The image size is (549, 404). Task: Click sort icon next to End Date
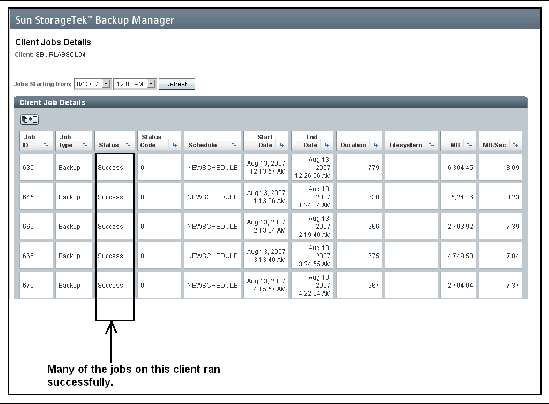click(327, 145)
